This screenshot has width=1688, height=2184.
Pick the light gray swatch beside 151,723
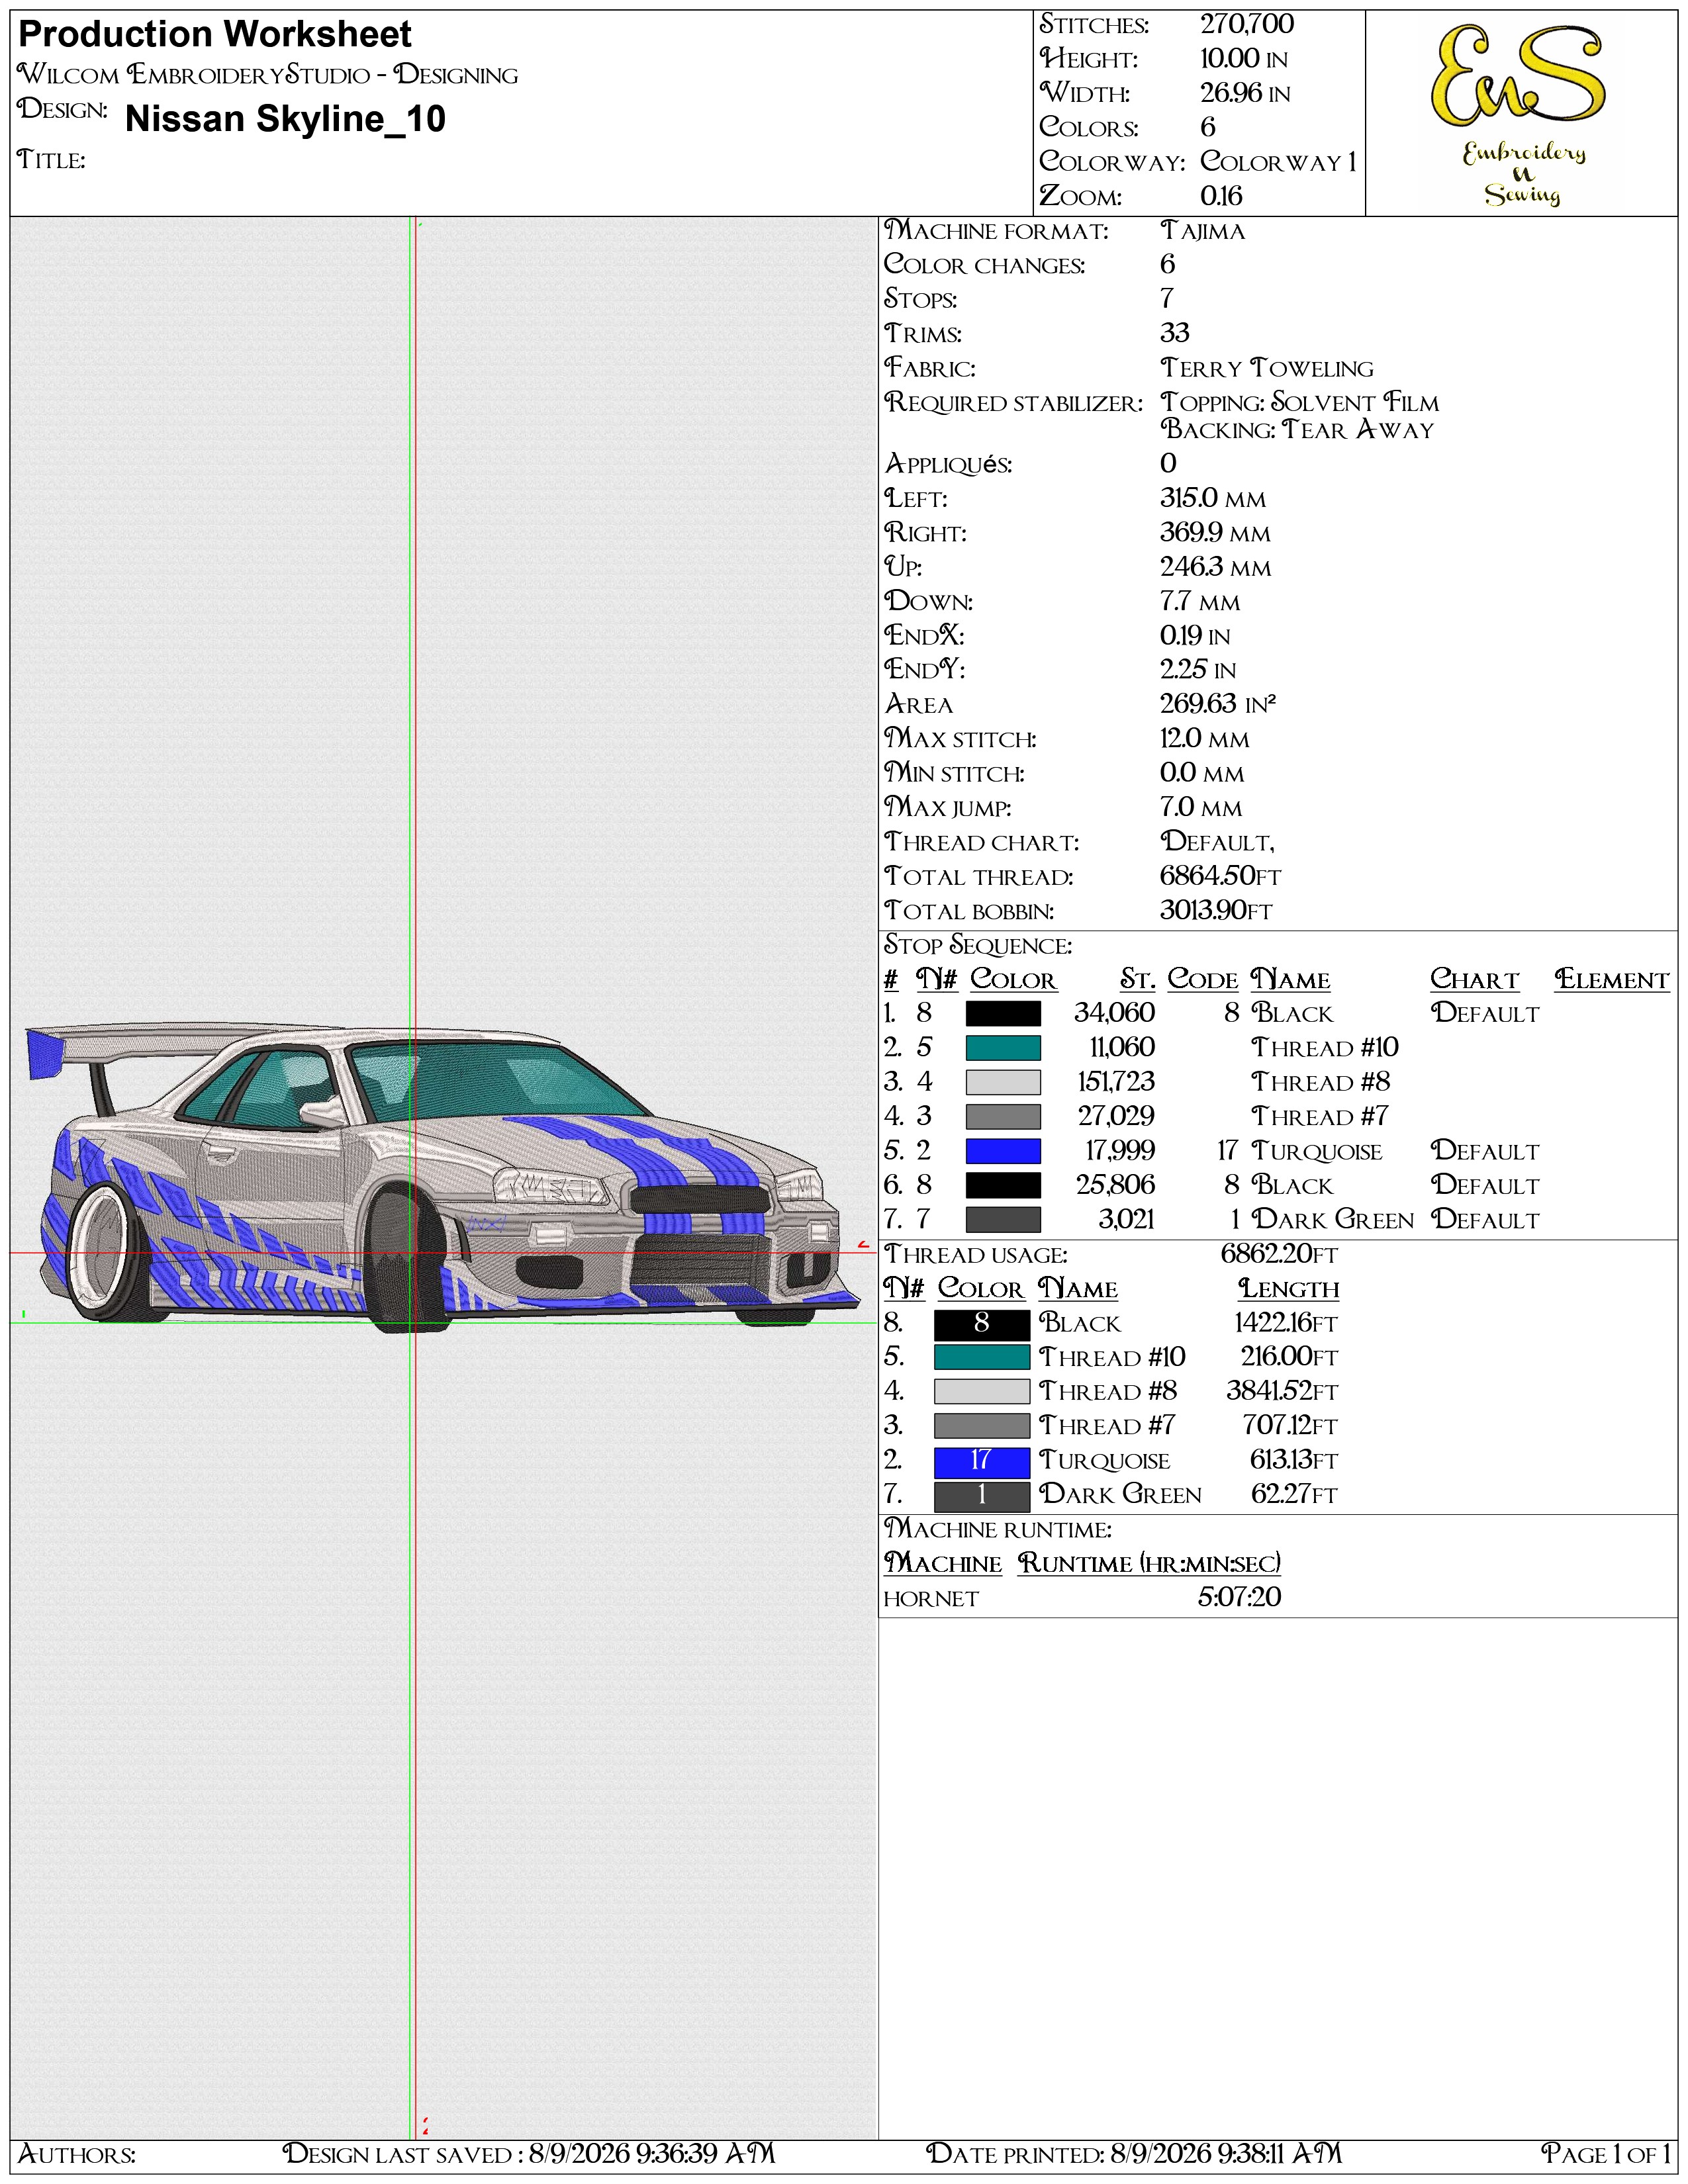(1003, 1082)
